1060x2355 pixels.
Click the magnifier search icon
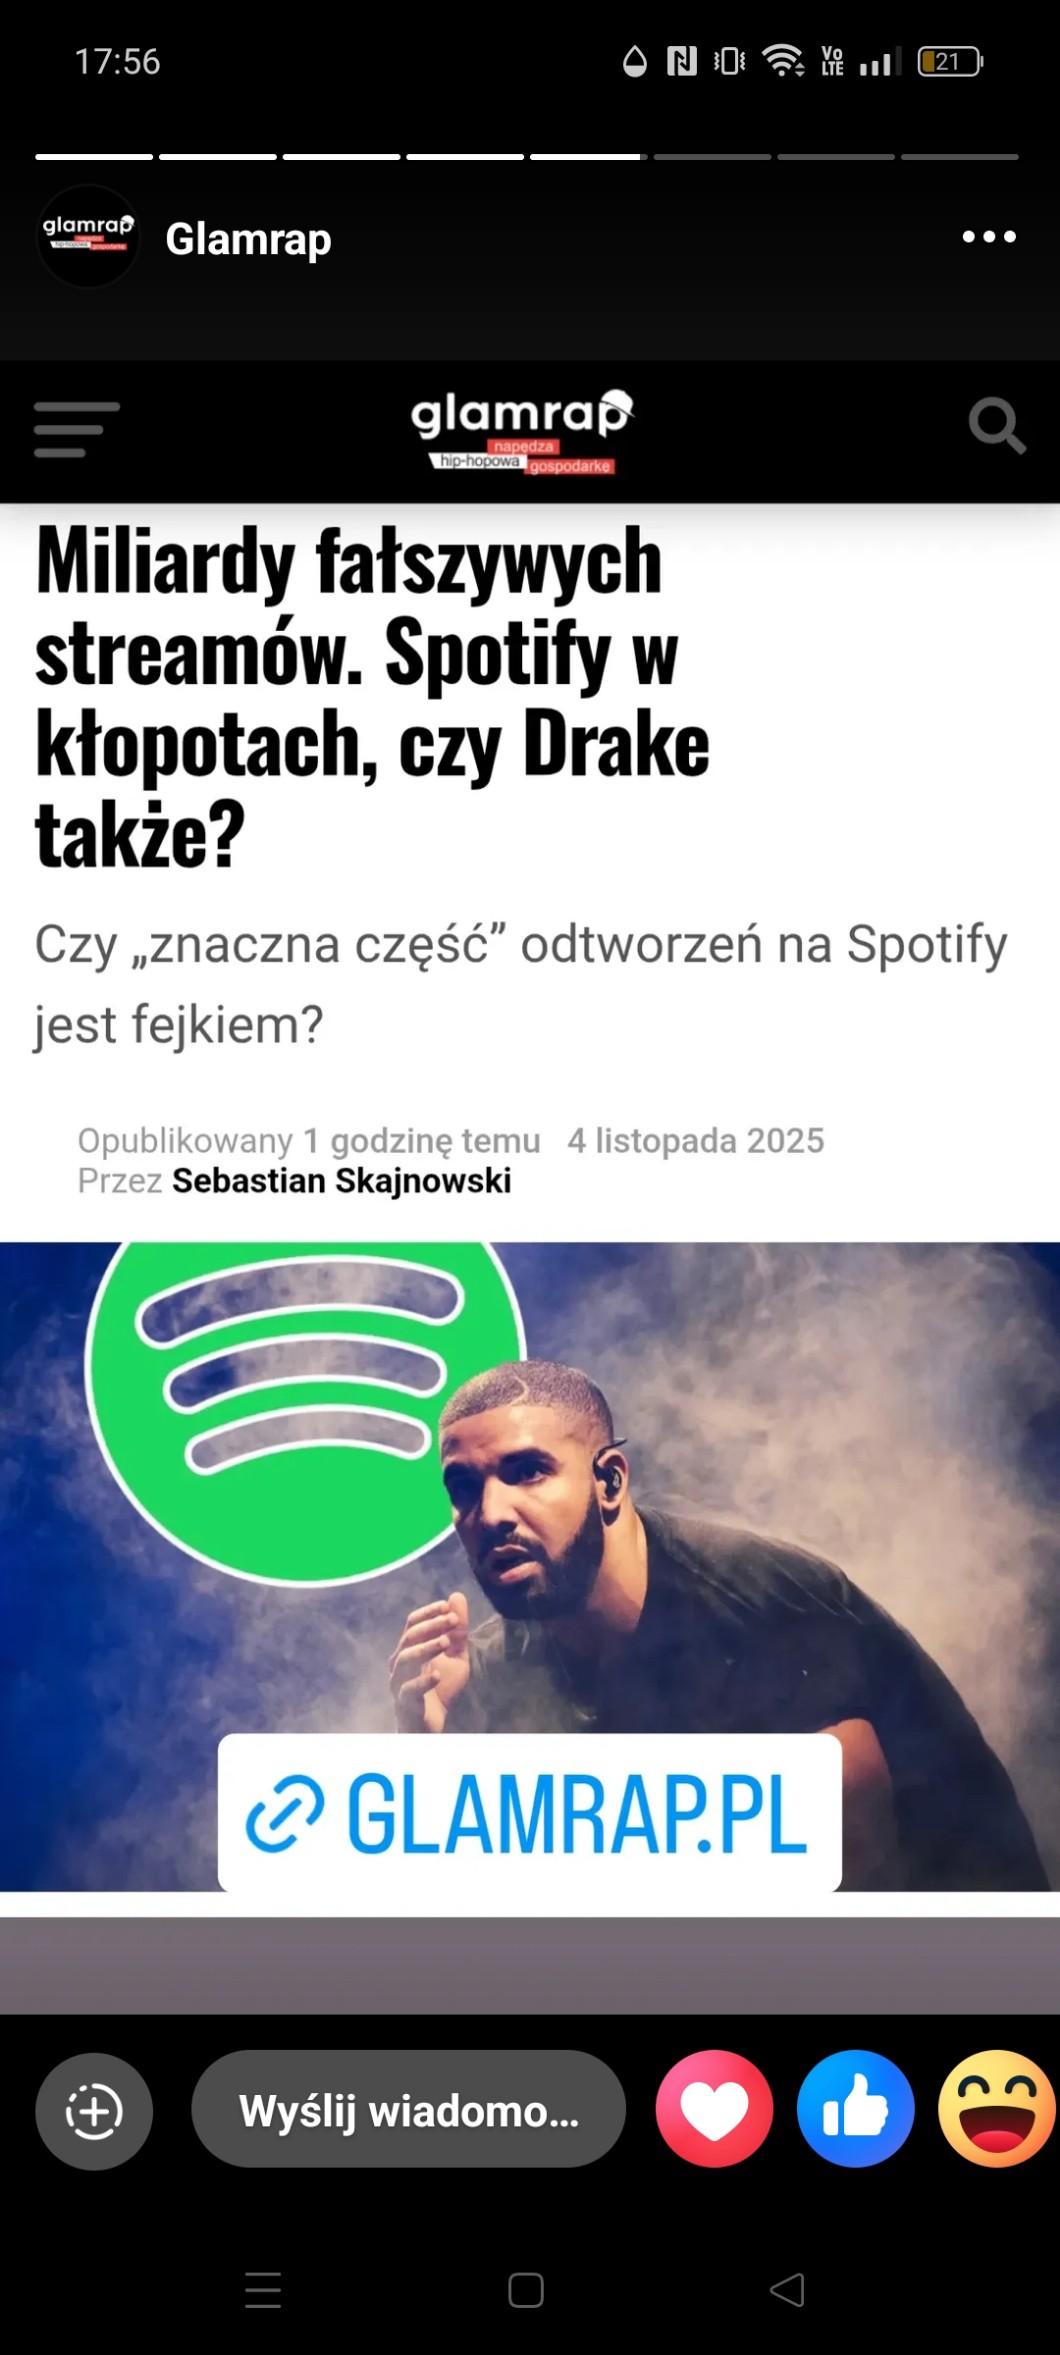(996, 426)
